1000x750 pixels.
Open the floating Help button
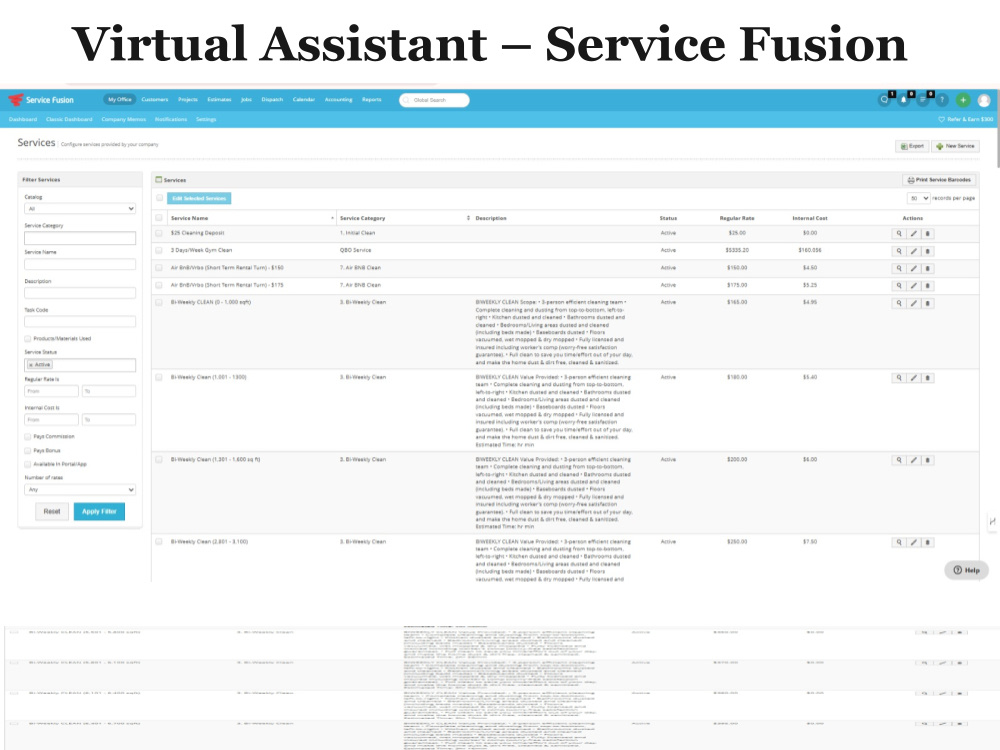(966, 570)
